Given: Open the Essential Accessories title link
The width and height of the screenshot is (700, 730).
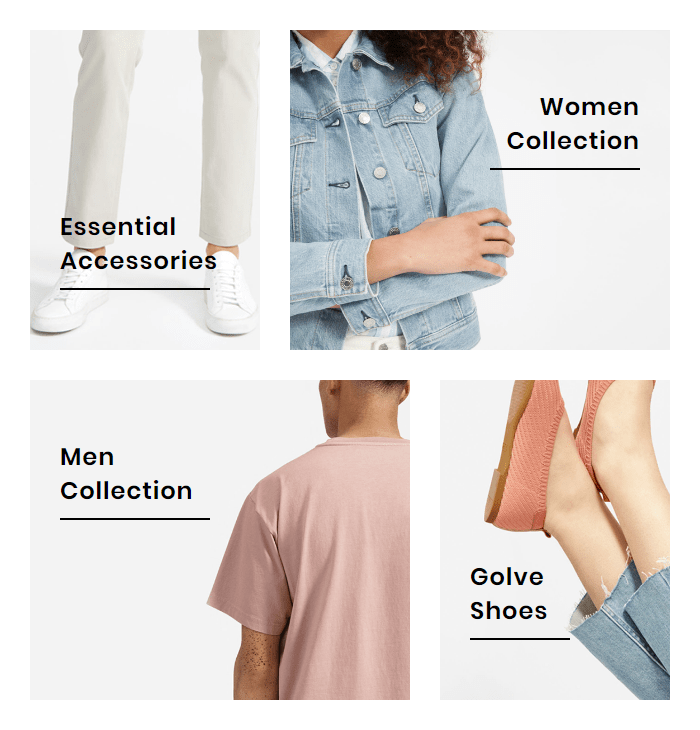Looking at the screenshot, I should (138, 243).
